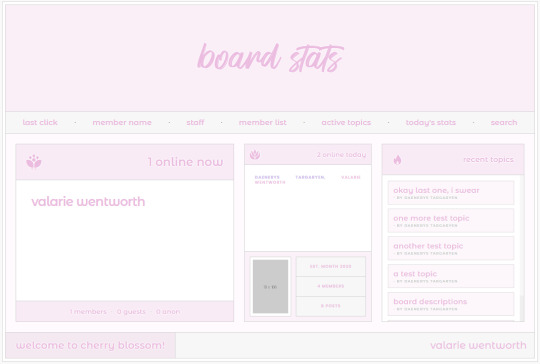The image size is (540, 364).
Task: Click the recent topics heading
Action: click(x=488, y=159)
